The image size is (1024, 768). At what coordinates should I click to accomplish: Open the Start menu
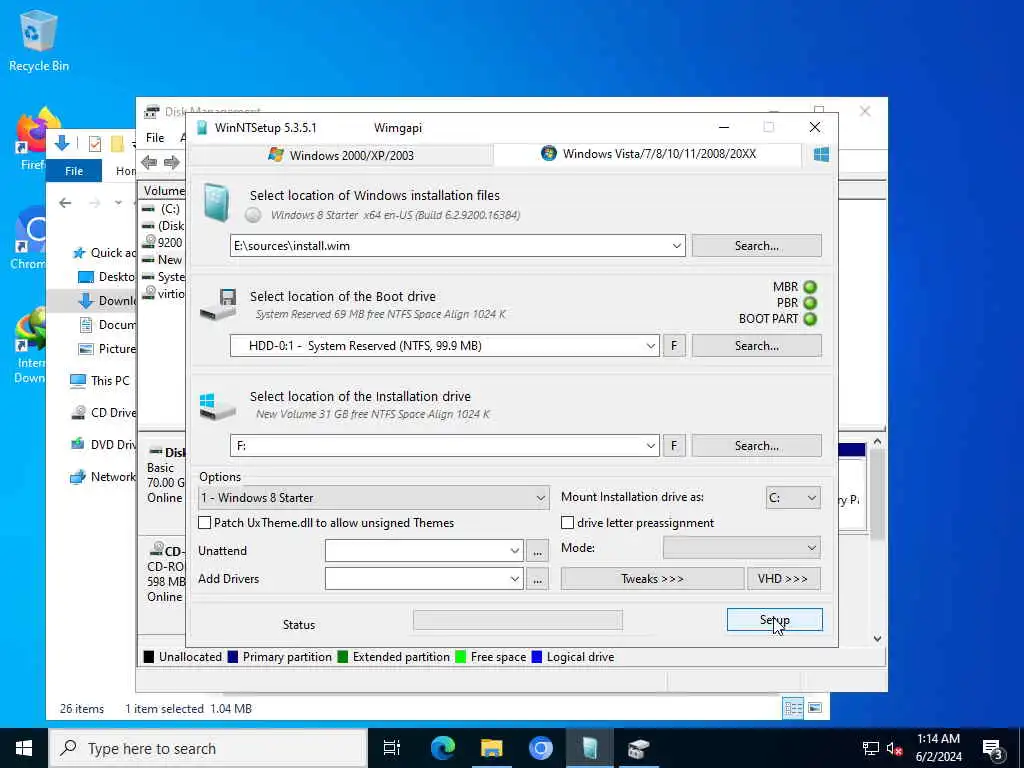24,748
